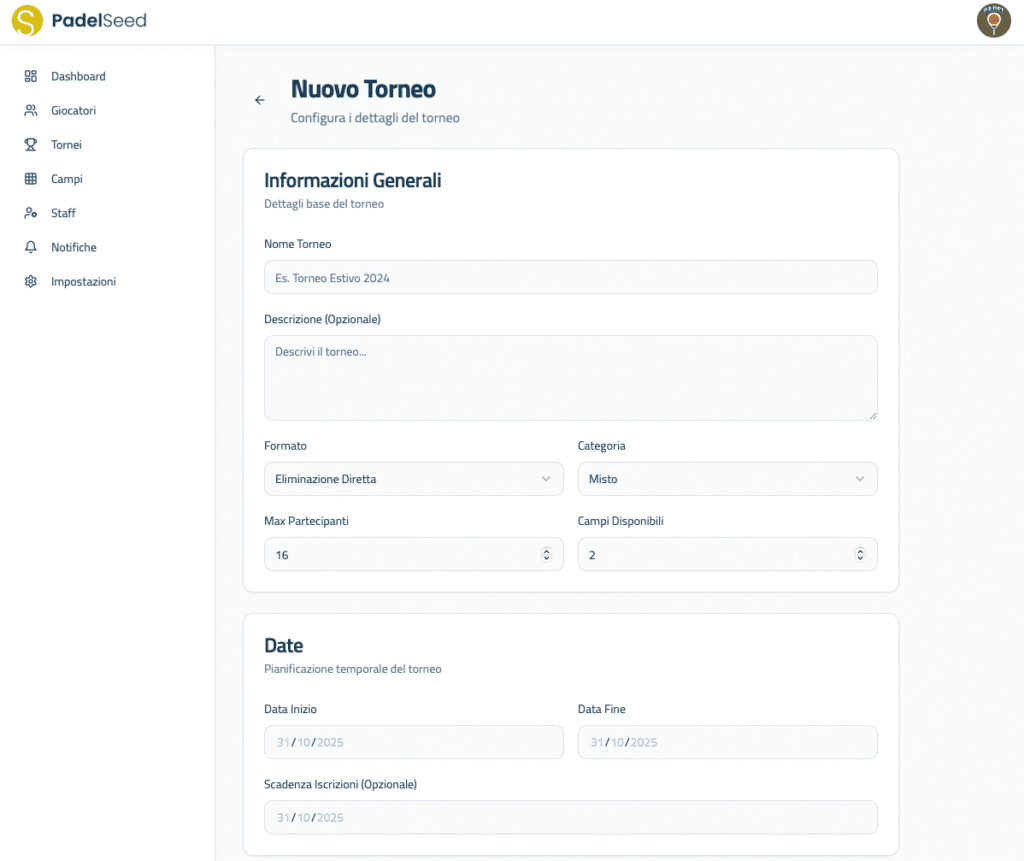Select the Data Inizio date field
Viewport: 1024px width, 861px height.
[413, 742]
